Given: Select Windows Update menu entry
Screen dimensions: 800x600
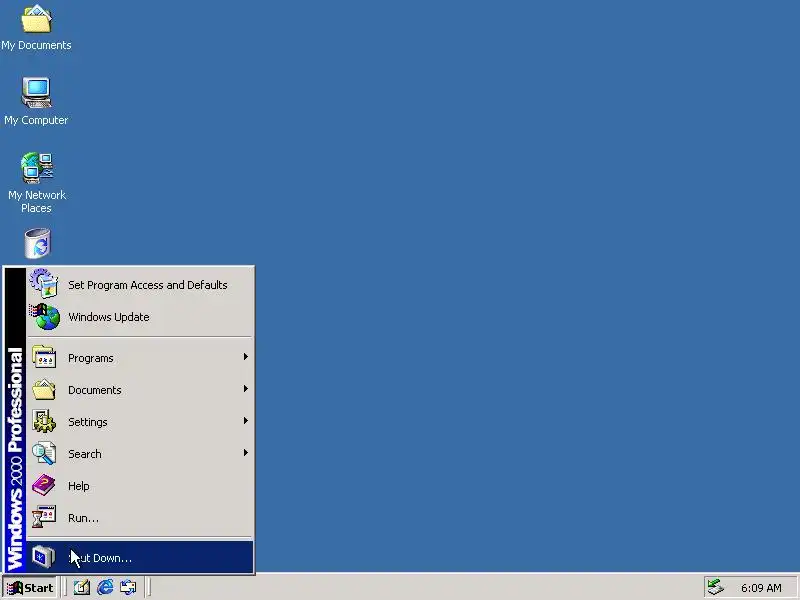Looking at the screenshot, I should pos(140,317).
